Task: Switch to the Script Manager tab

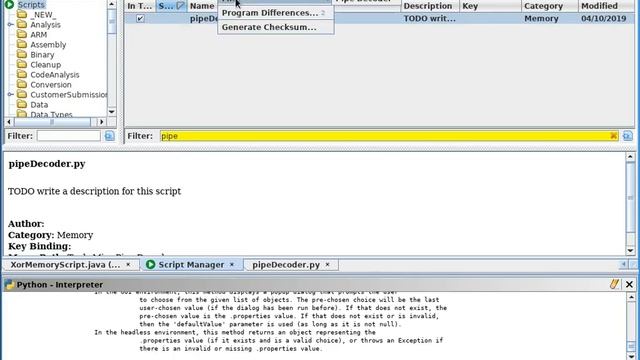Action: click(x=191, y=264)
